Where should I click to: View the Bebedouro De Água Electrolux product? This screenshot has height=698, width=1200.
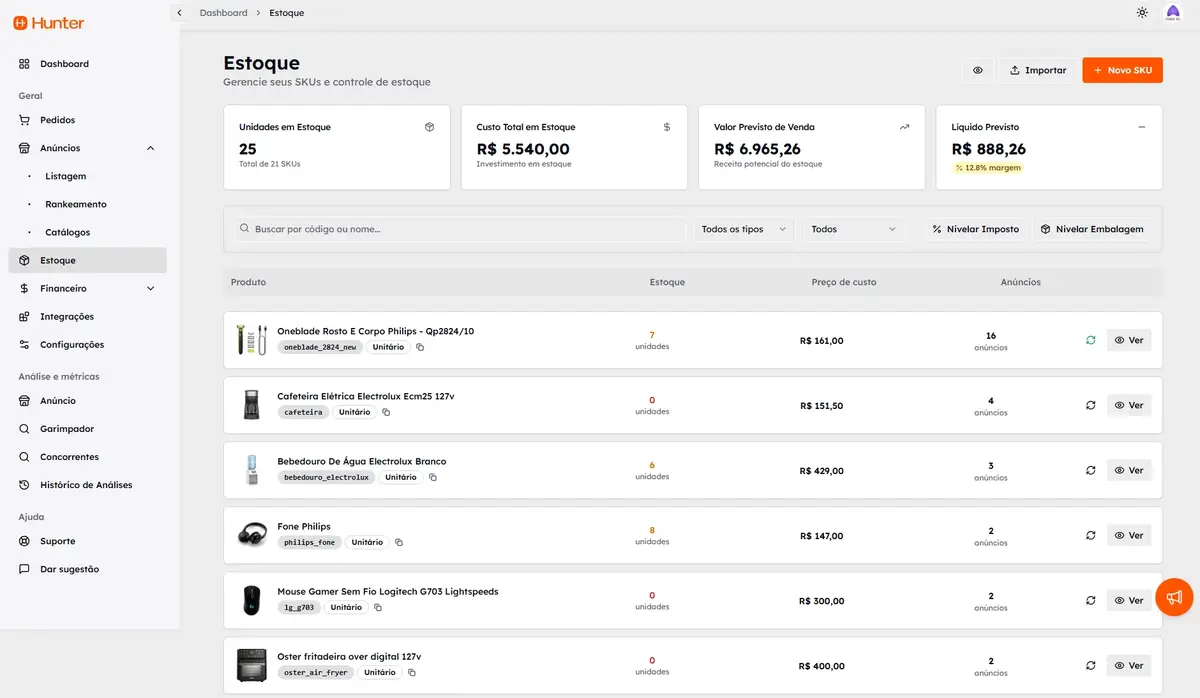[1129, 470]
